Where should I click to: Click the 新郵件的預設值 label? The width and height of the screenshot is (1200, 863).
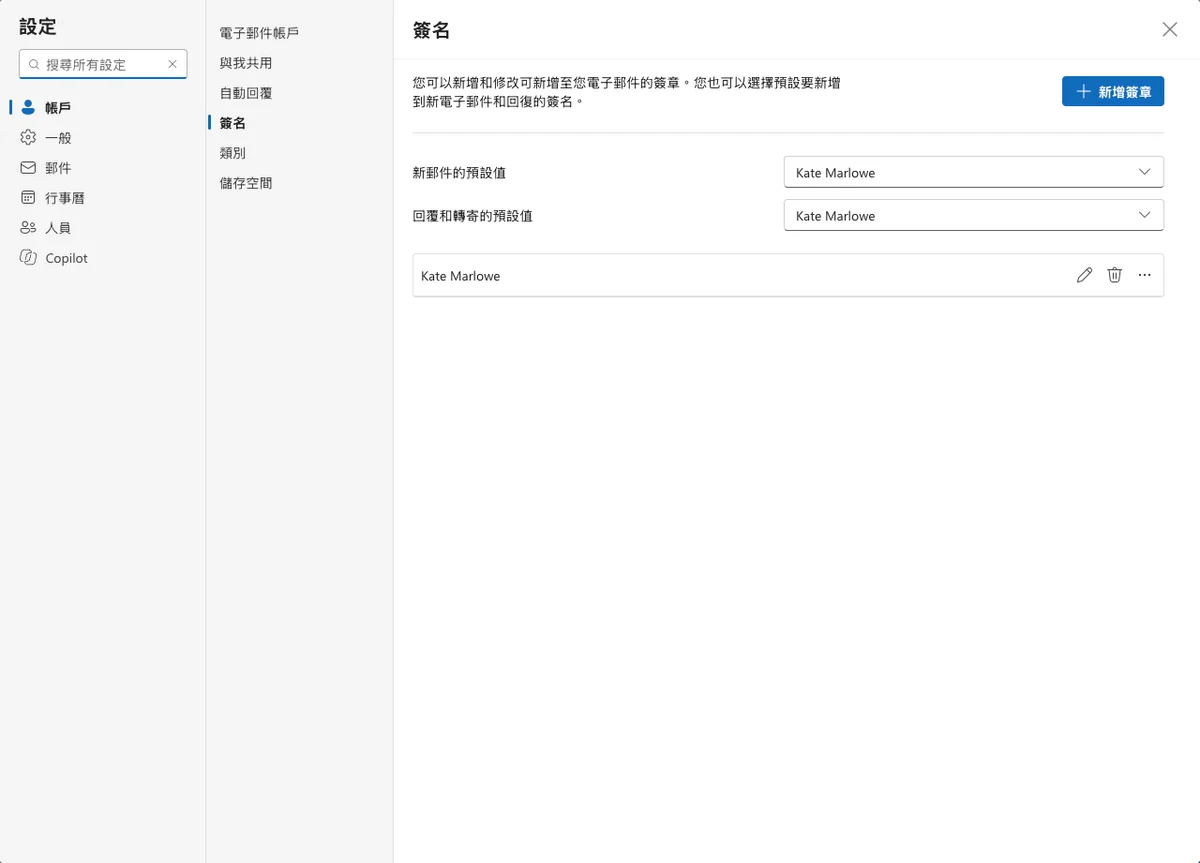(x=459, y=173)
